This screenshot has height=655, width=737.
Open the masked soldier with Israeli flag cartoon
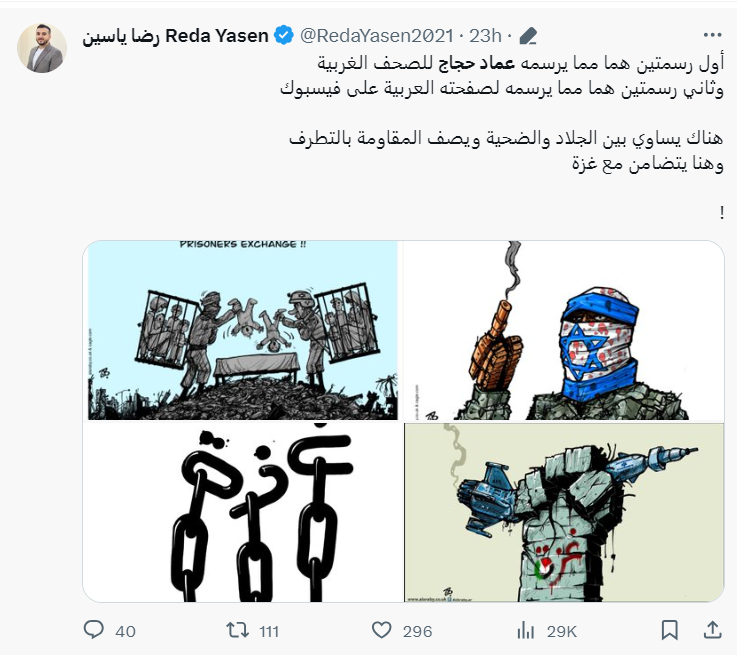click(x=564, y=330)
